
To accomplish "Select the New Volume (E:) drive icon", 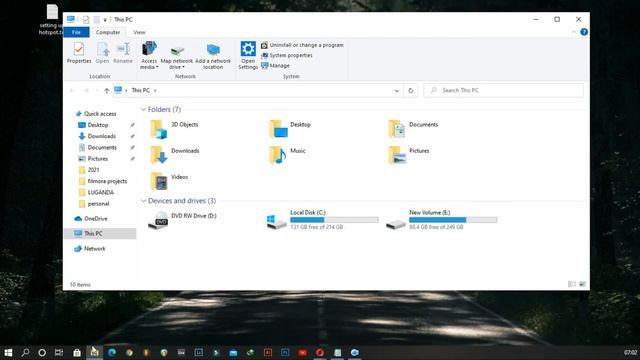I will [x=396, y=224].
